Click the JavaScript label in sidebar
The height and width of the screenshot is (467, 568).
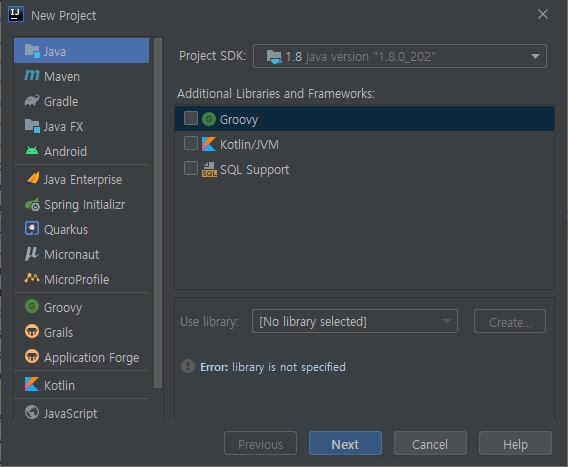[x=70, y=413]
